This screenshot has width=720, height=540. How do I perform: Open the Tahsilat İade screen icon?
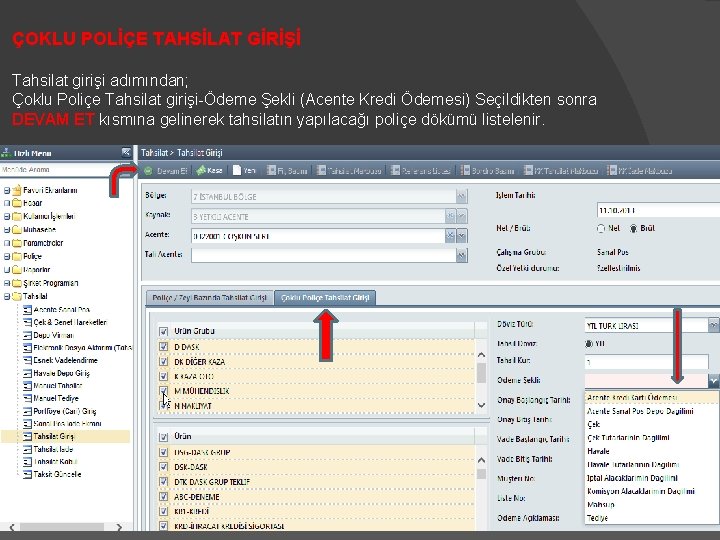(x=28, y=449)
